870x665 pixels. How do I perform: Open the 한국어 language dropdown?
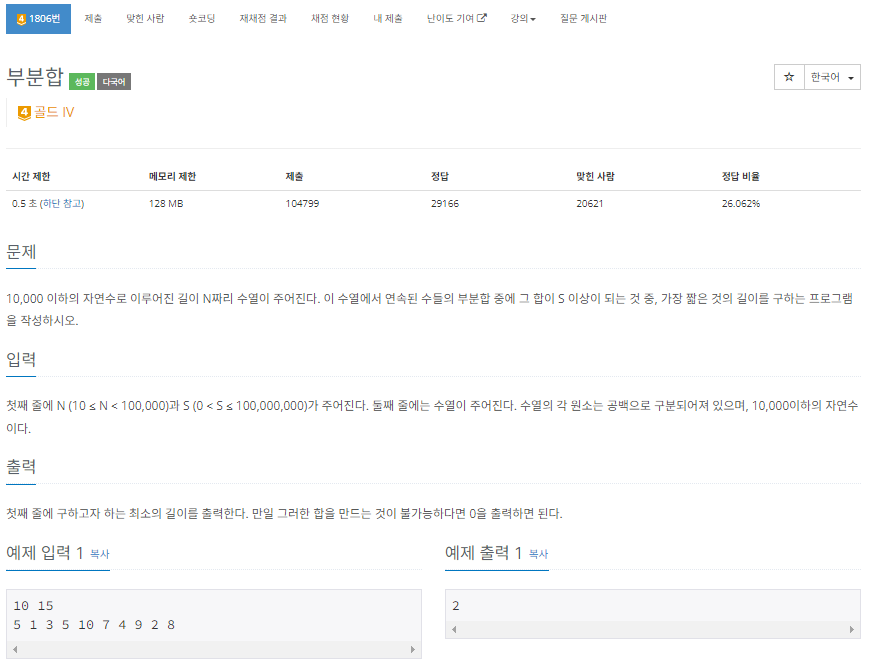pos(832,77)
